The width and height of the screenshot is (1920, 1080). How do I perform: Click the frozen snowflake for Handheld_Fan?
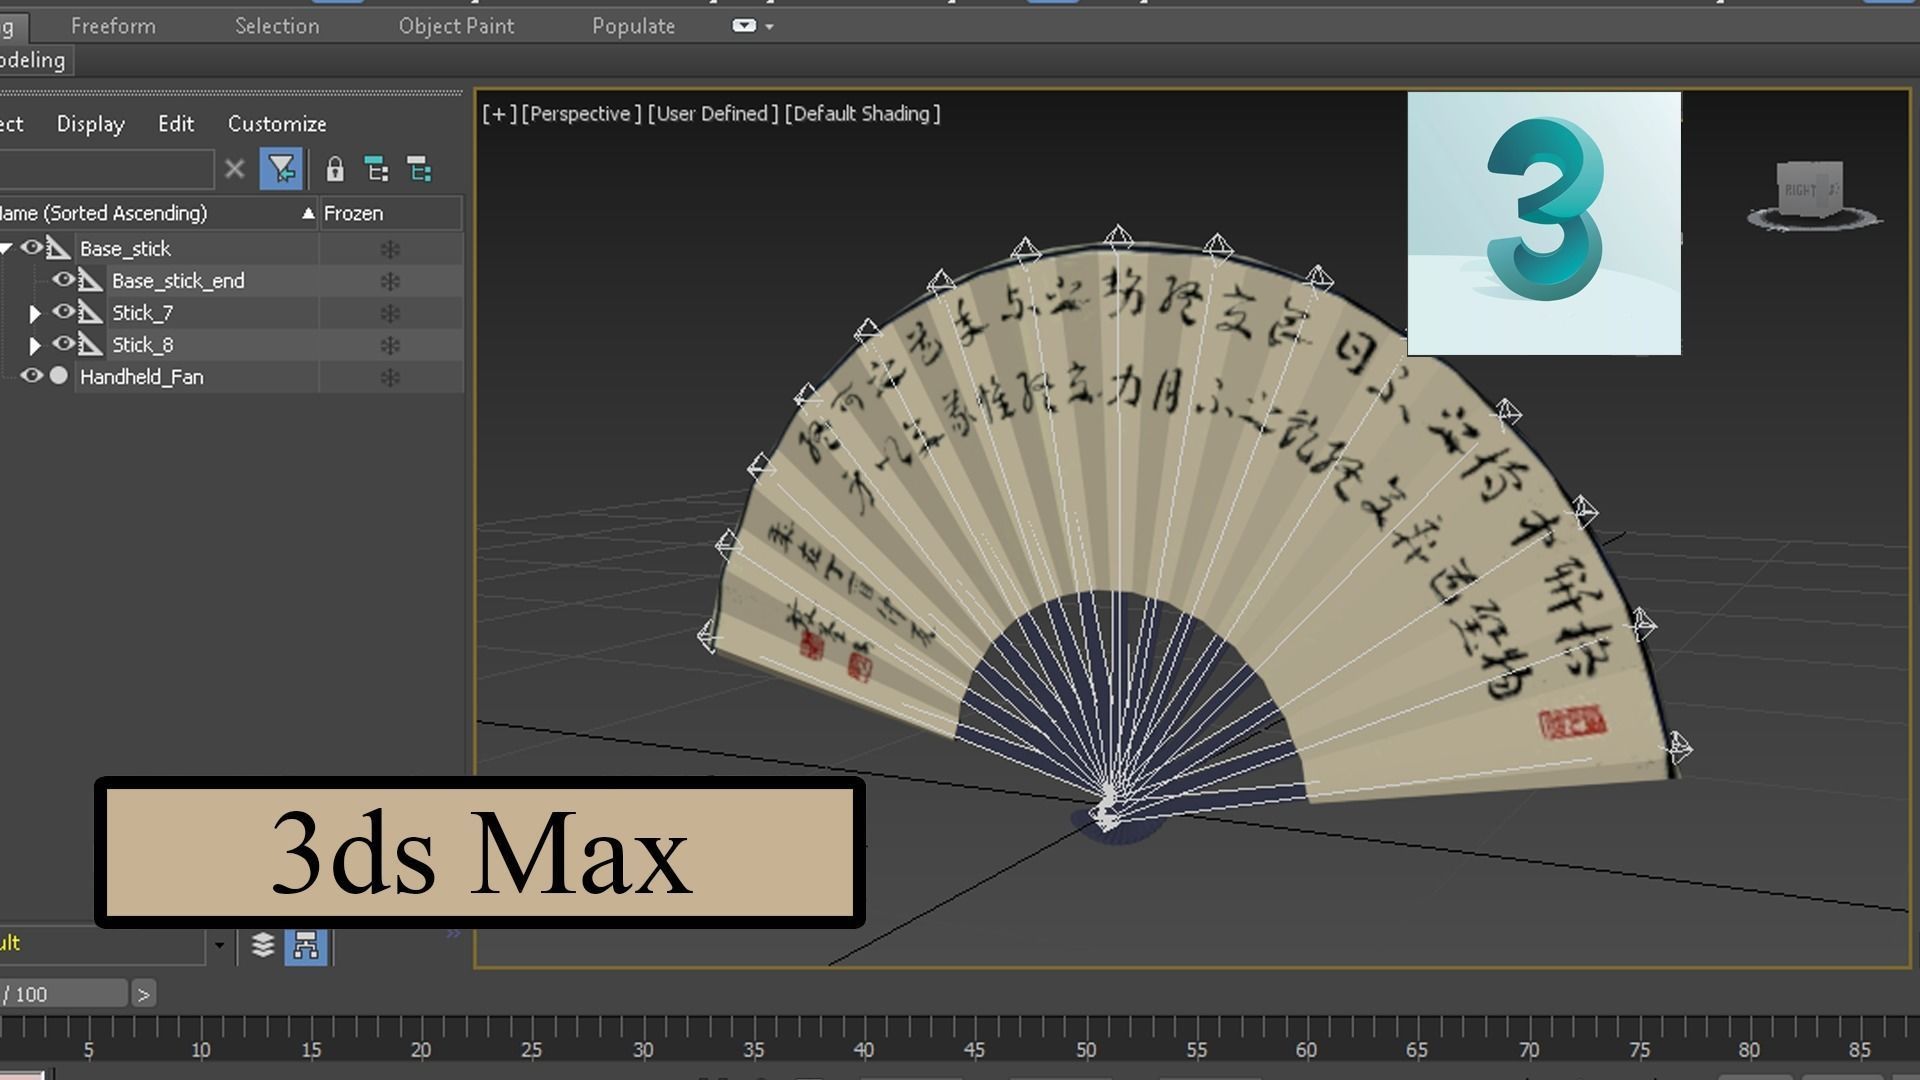390,377
